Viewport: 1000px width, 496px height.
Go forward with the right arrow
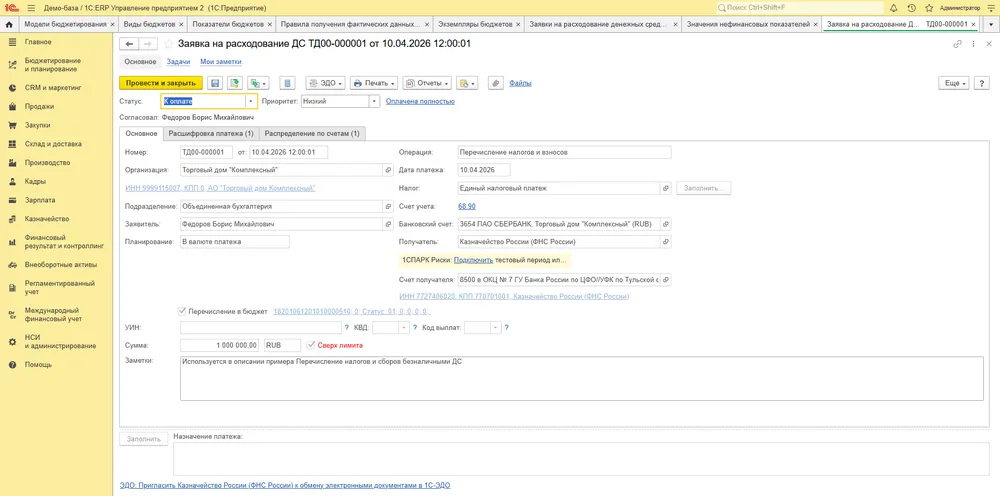(x=147, y=44)
